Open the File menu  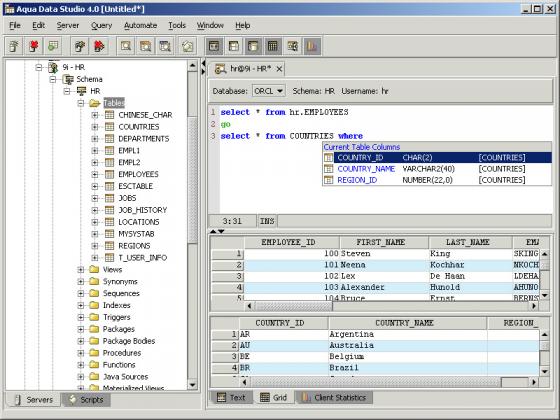click(15, 25)
